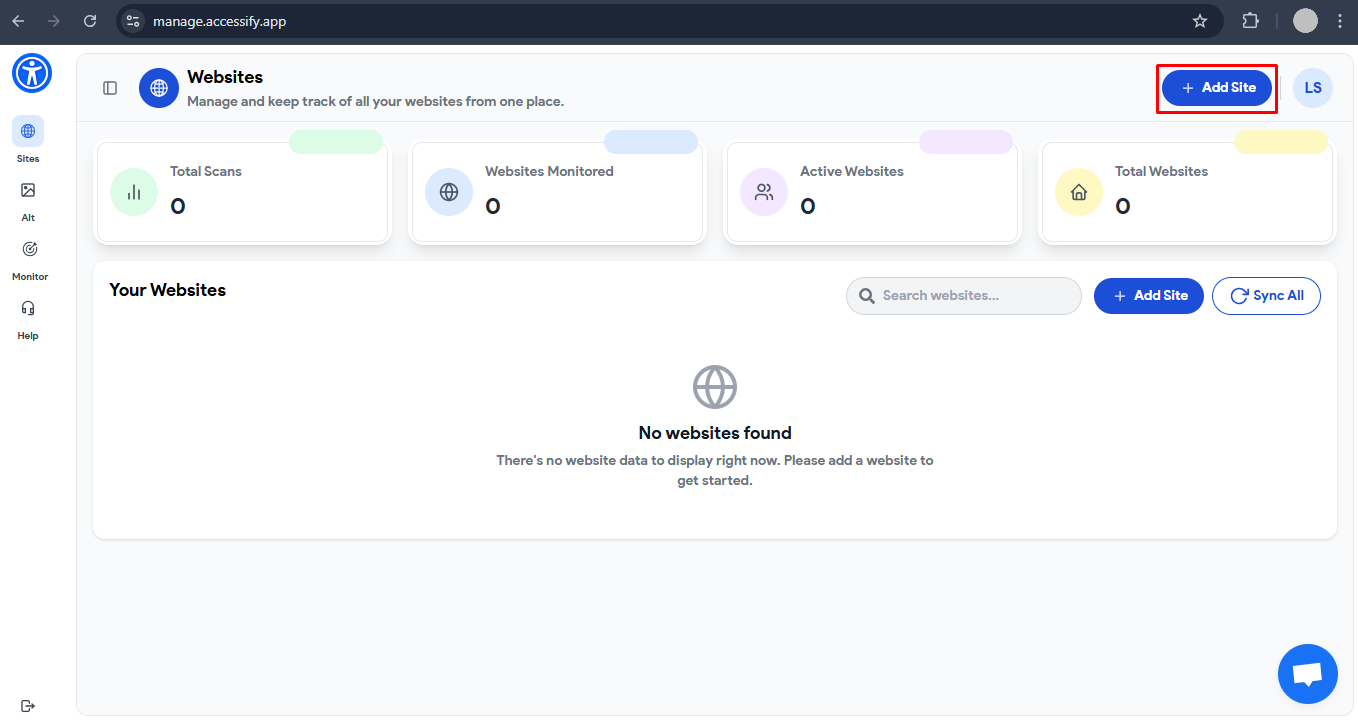1358x723 pixels.
Task: Open the live chat bubble
Action: [1307, 673]
